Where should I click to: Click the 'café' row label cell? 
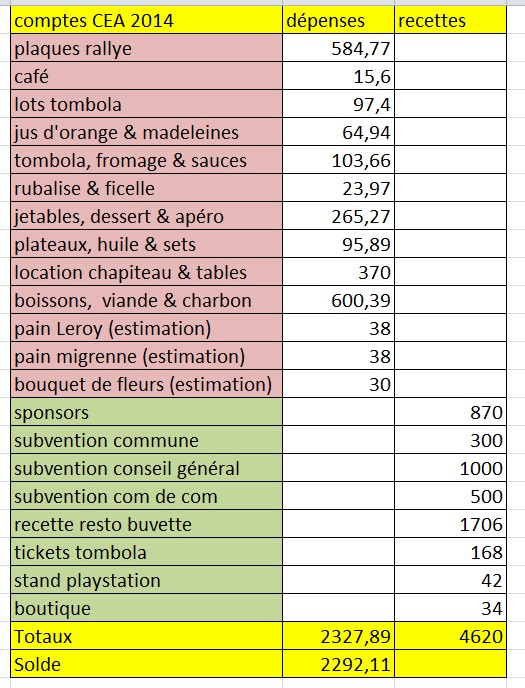146,76
